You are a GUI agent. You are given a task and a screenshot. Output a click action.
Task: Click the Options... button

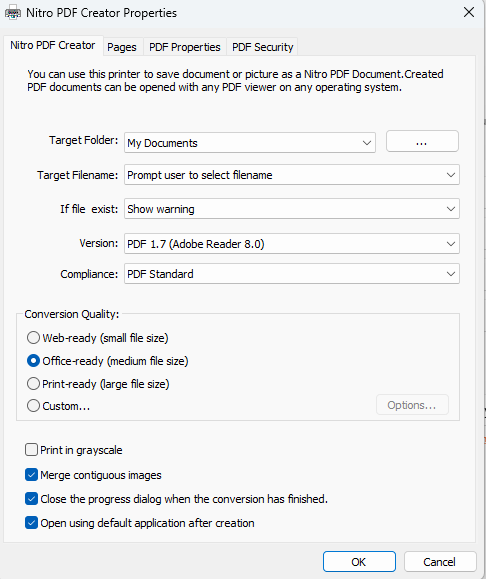(x=412, y=405)
